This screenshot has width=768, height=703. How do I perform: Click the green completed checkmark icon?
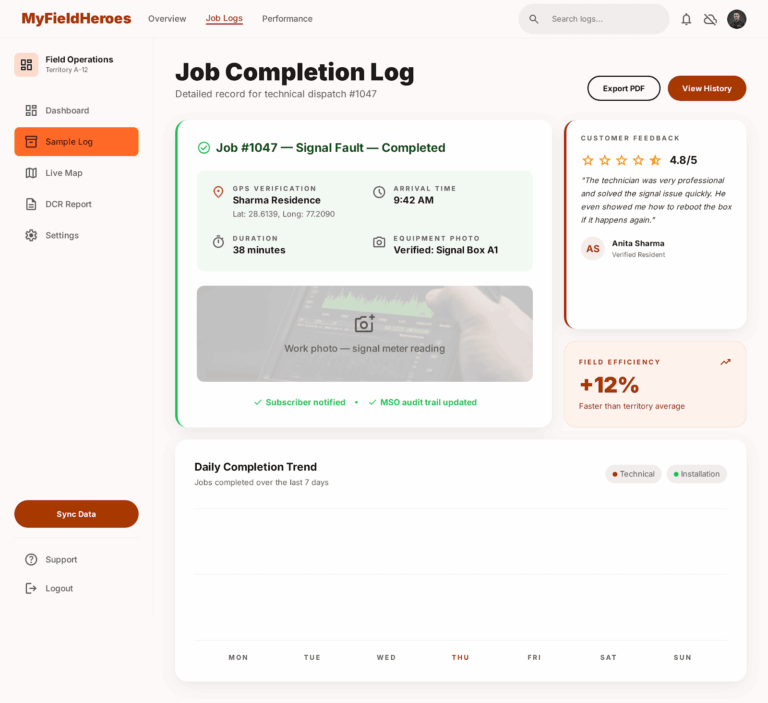[204, 147]
